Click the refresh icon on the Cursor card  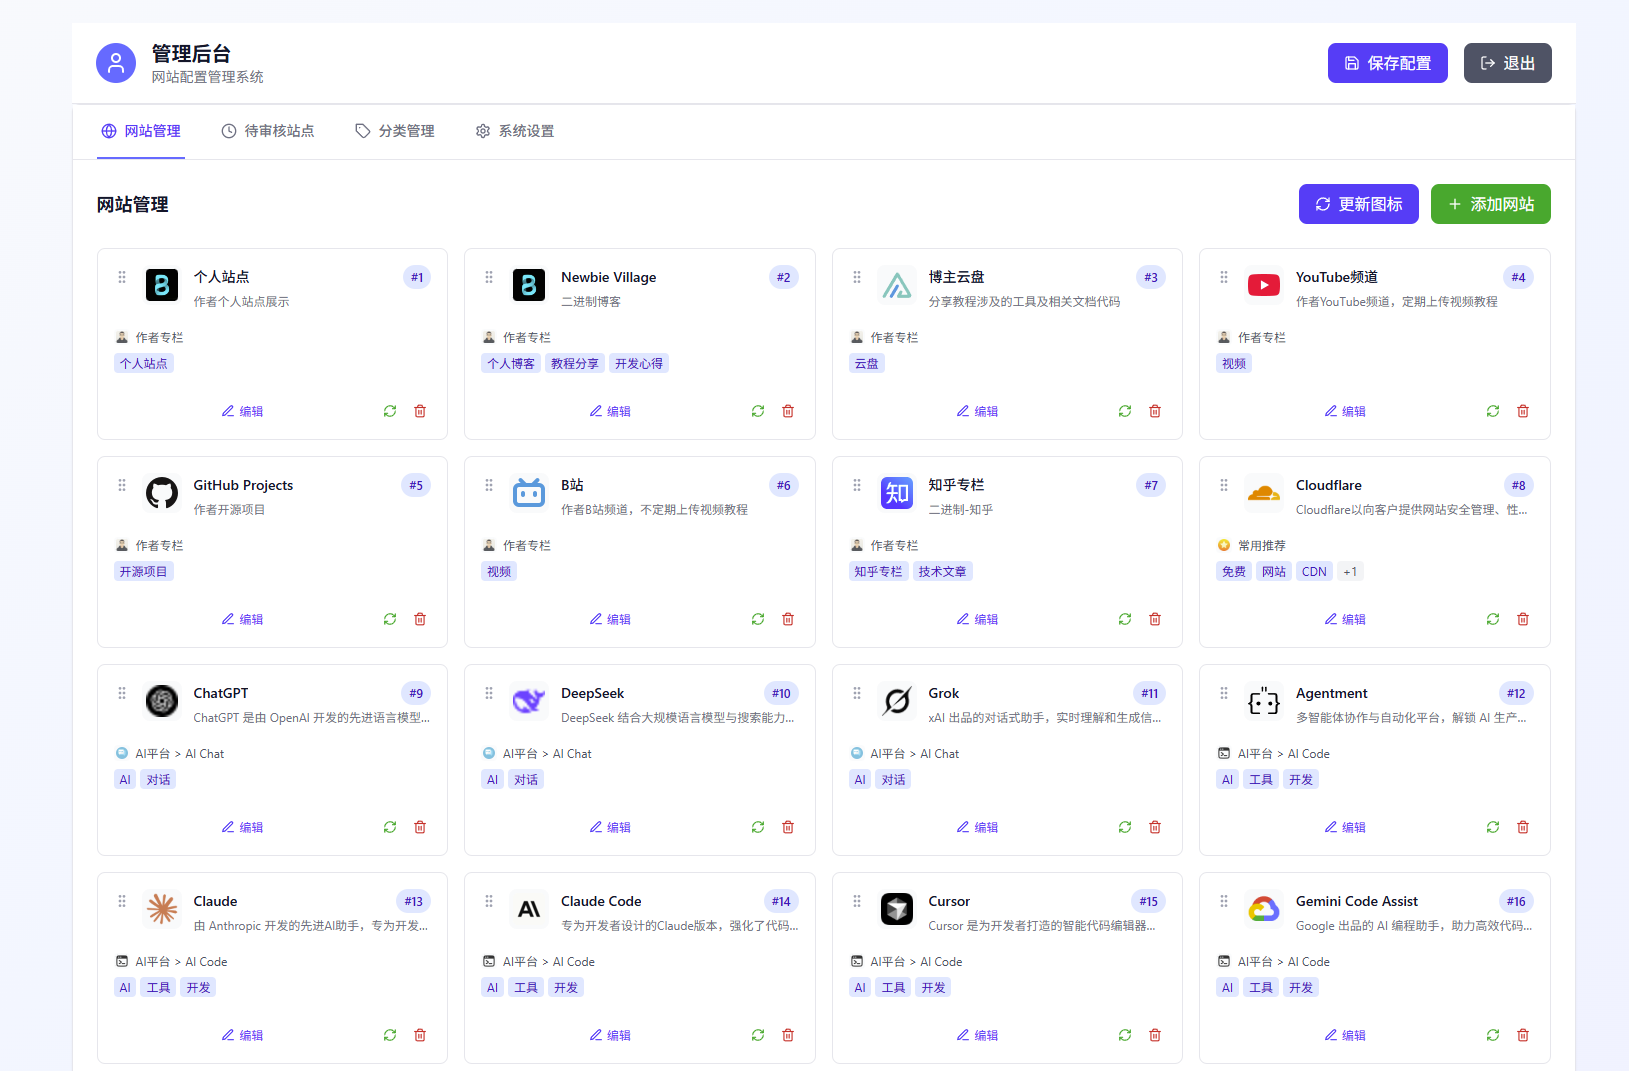click(1124, 1035)
